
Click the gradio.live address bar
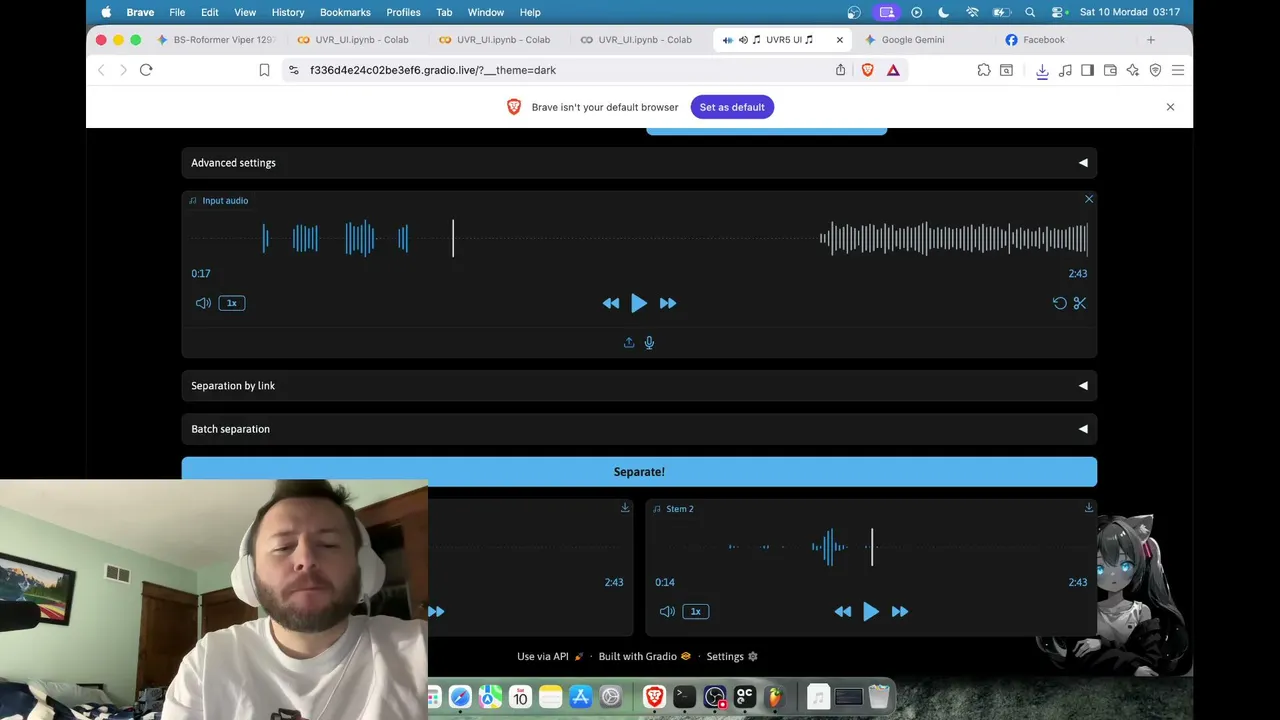tap(560, 70)
